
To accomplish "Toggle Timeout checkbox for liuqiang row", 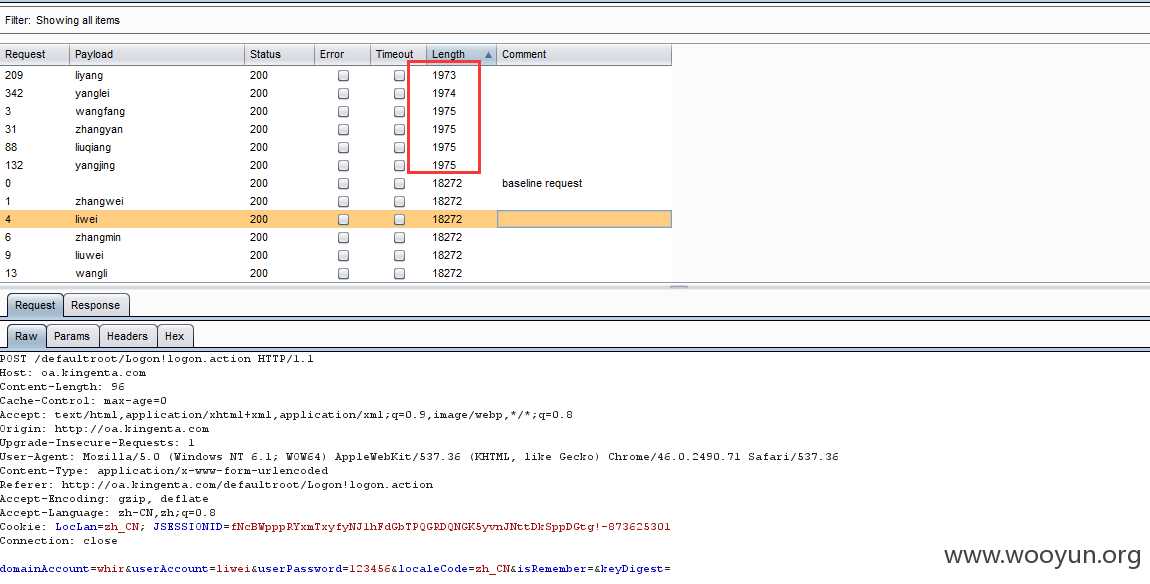I will click(399, 147).
